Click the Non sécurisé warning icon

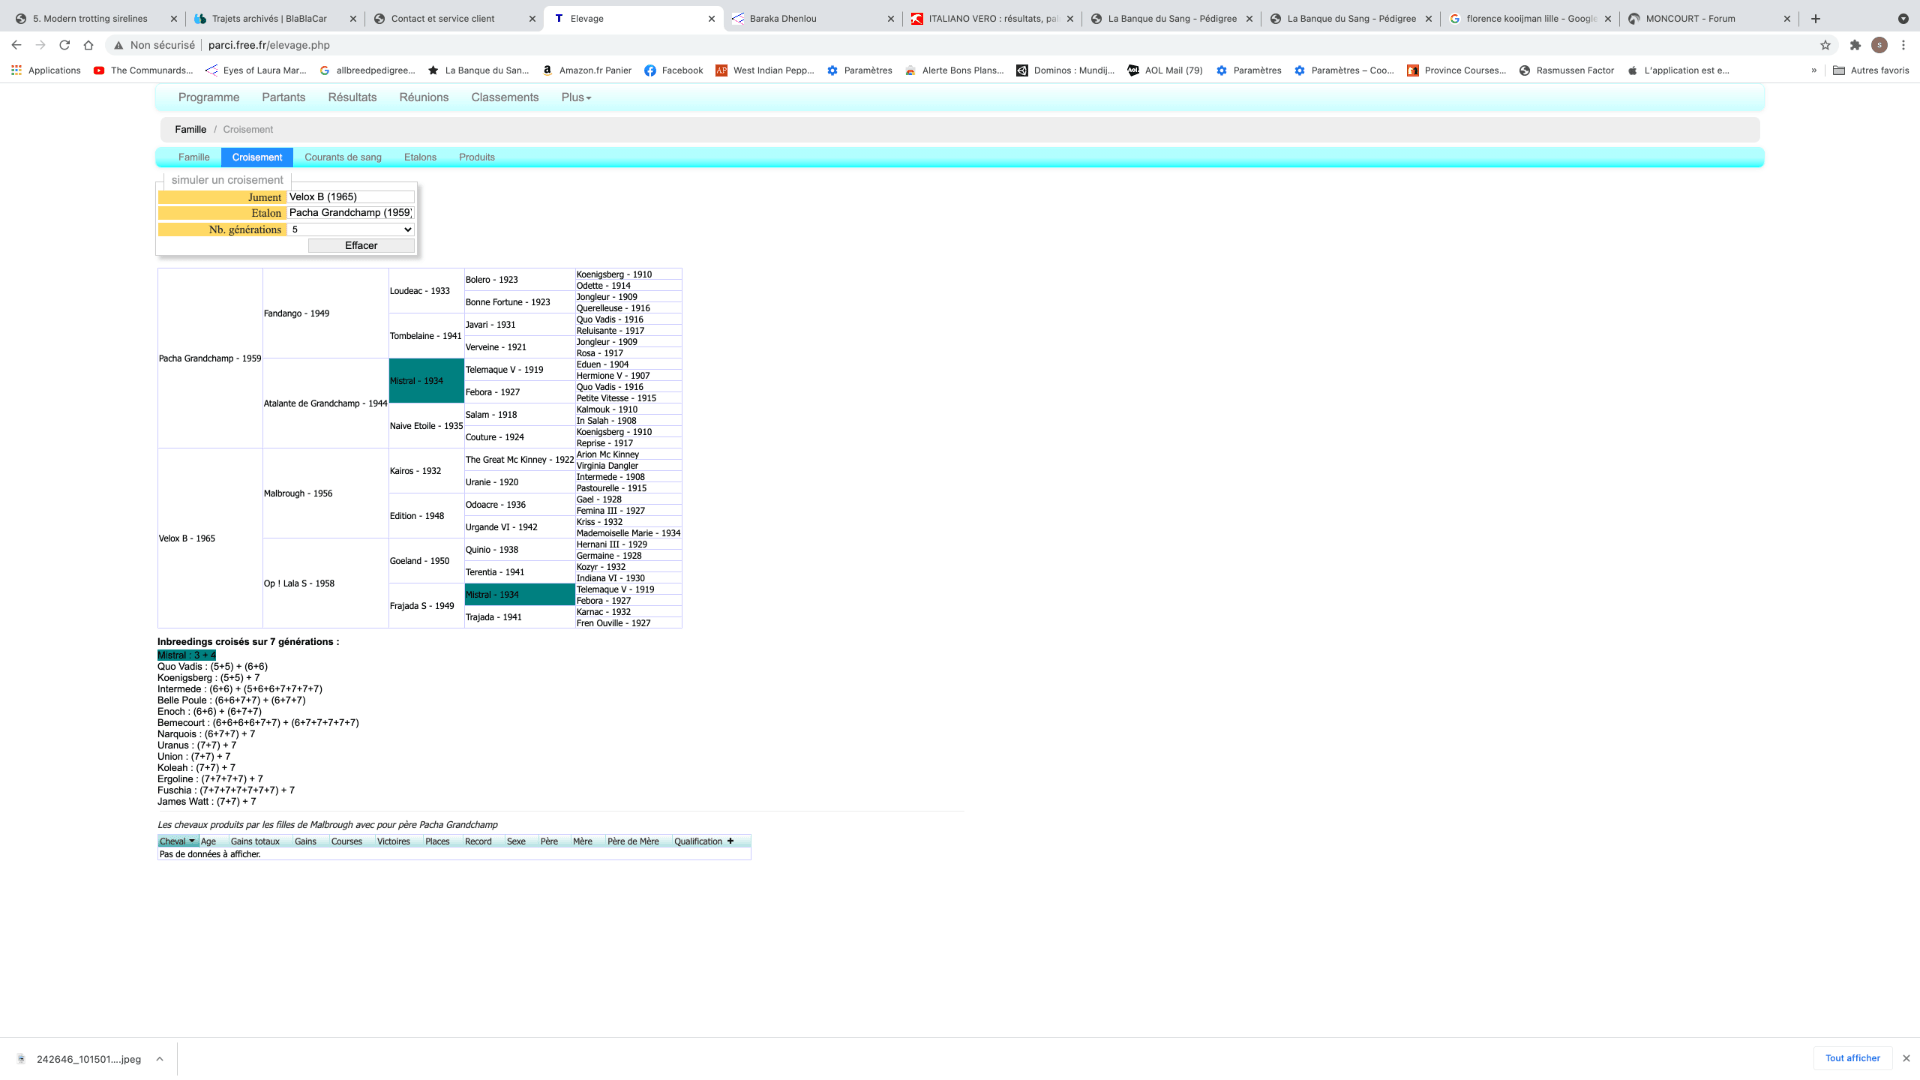[119, 45]
